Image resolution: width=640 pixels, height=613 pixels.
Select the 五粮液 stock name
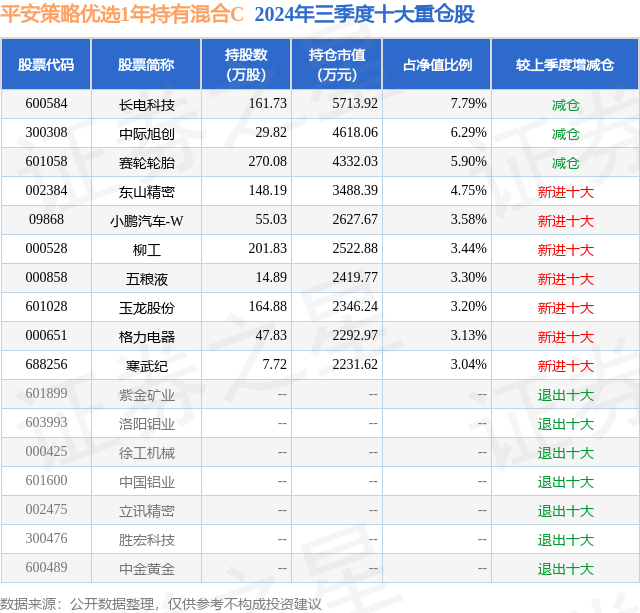tap(147, 279)
